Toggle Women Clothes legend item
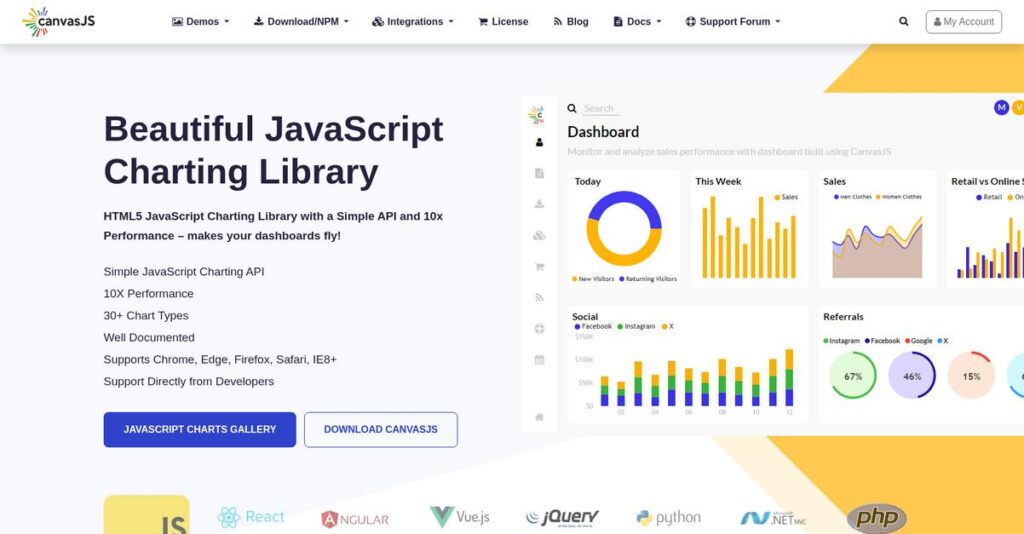1024x534 pixels. 899,196
